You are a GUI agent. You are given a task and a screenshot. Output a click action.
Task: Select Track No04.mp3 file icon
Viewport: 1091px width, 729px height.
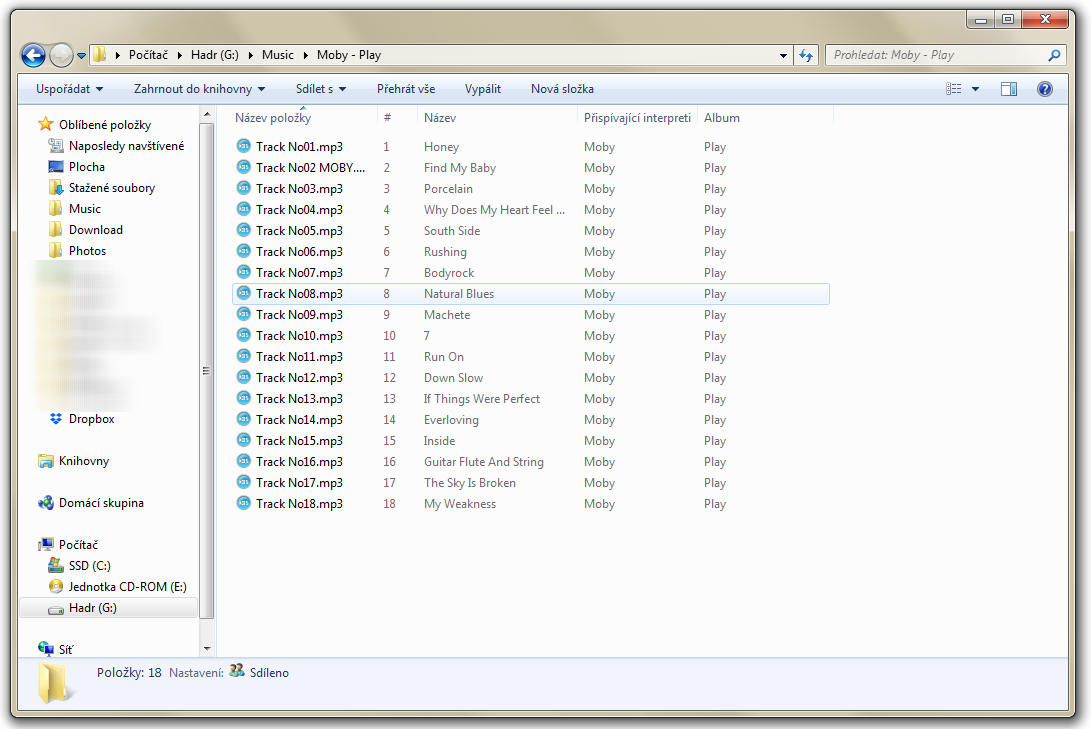tap(244, 209)
